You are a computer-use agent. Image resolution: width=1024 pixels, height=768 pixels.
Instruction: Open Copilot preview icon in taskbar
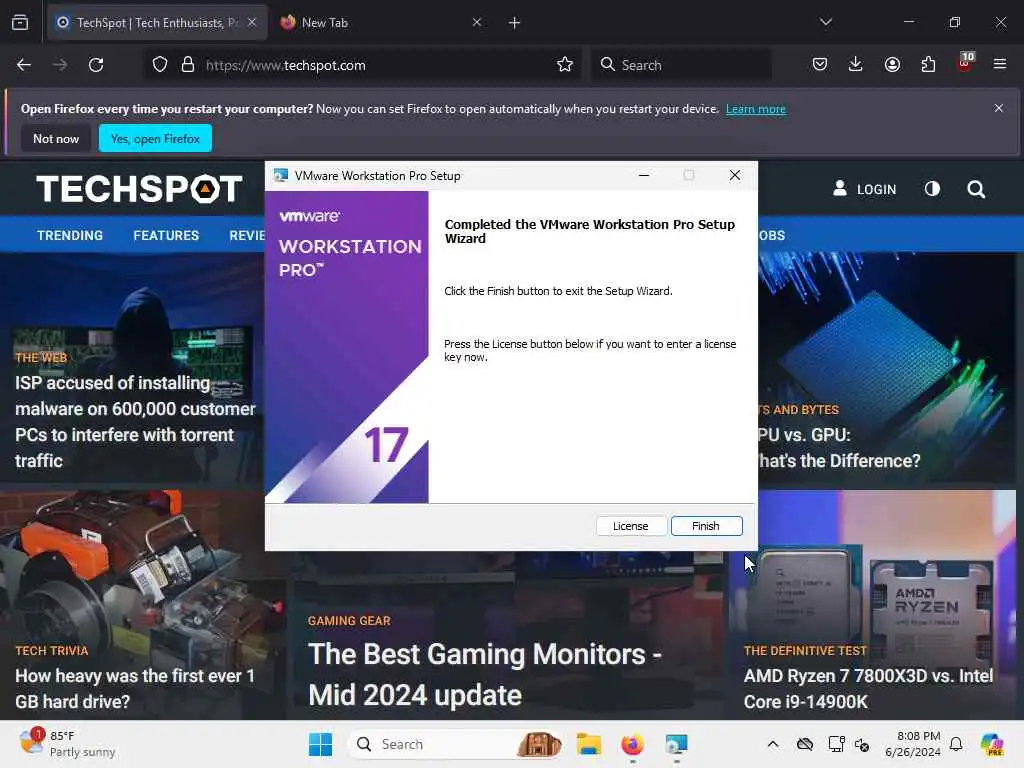[x=992, y=744]
